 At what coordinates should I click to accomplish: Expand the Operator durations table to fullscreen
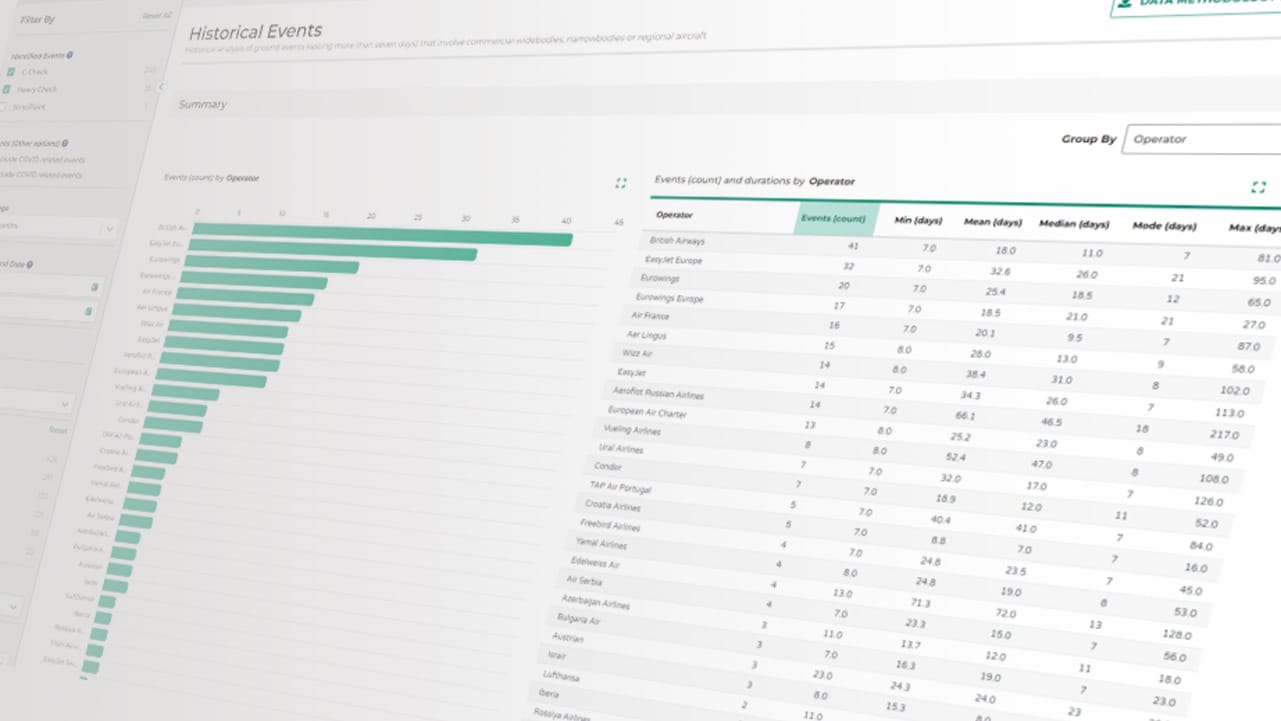pos(1258,187)
